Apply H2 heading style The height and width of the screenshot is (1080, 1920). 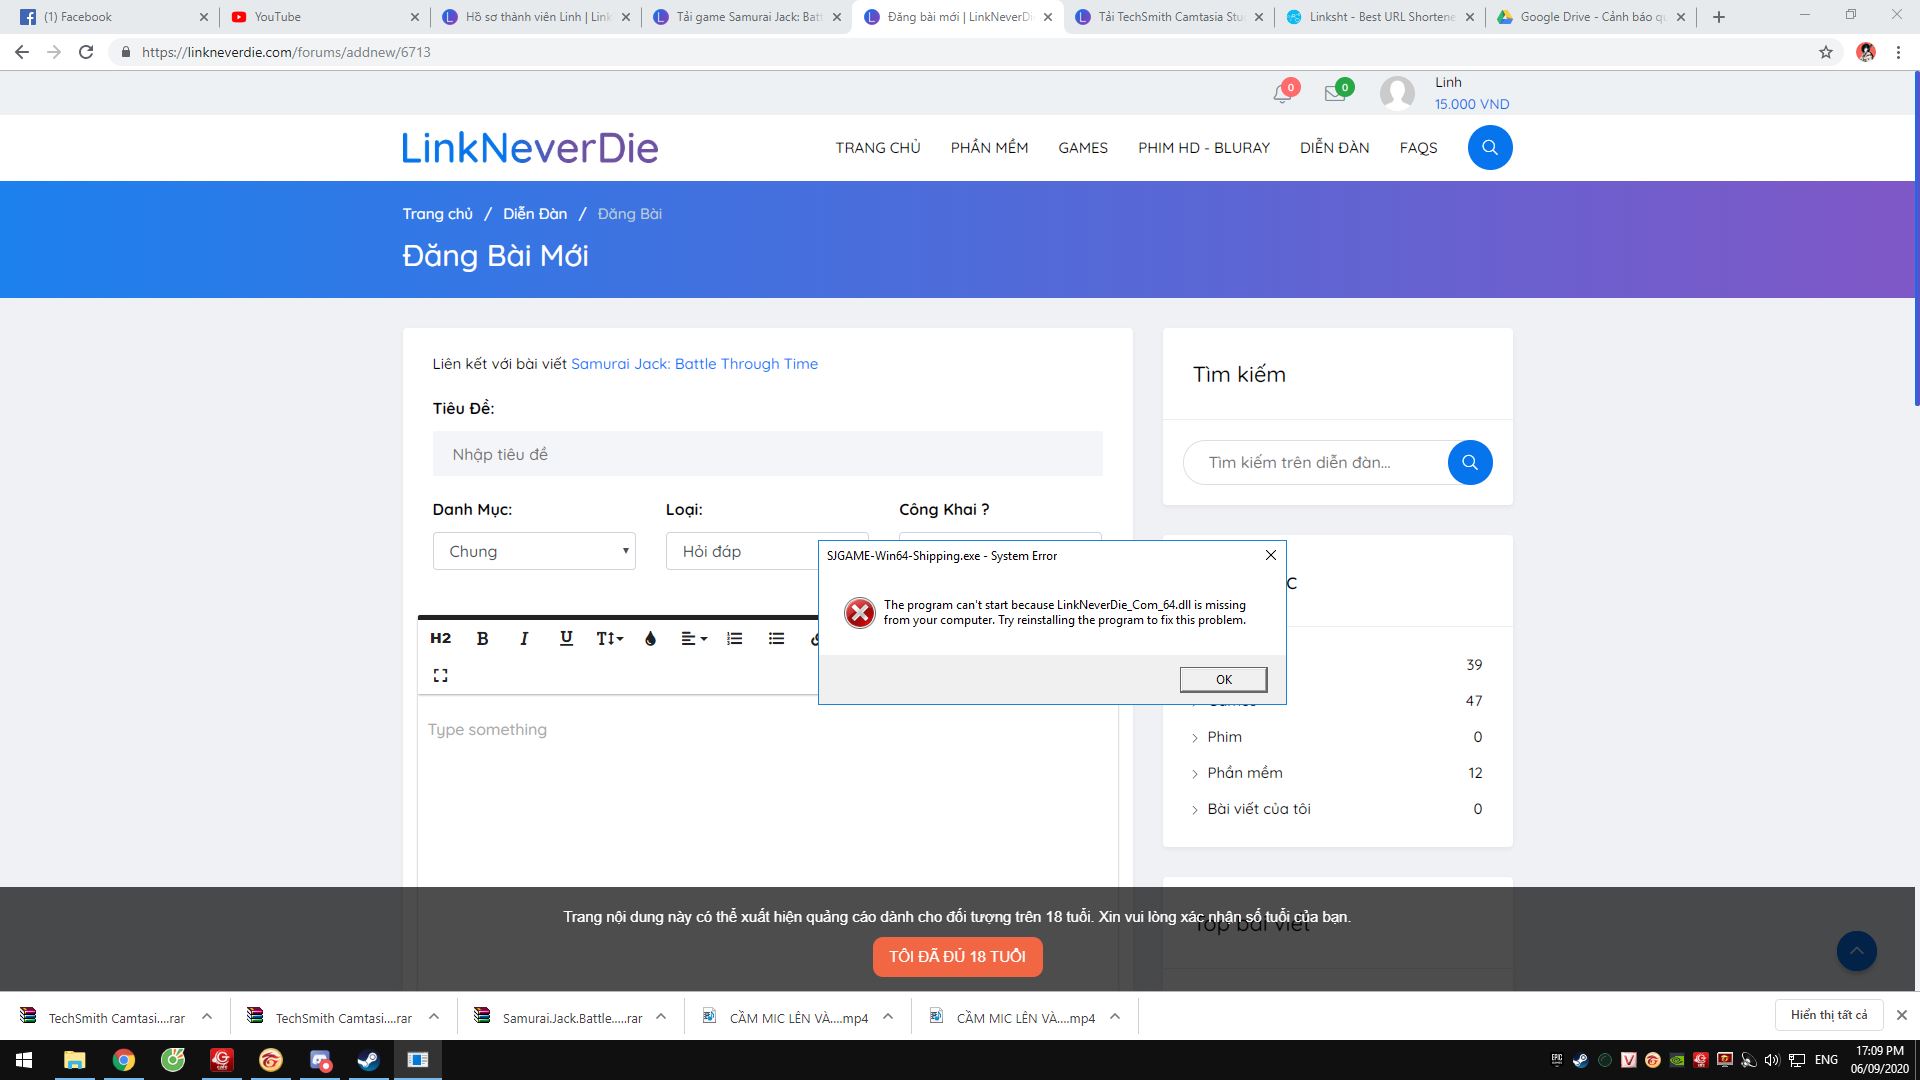click(x=440, y=639)
